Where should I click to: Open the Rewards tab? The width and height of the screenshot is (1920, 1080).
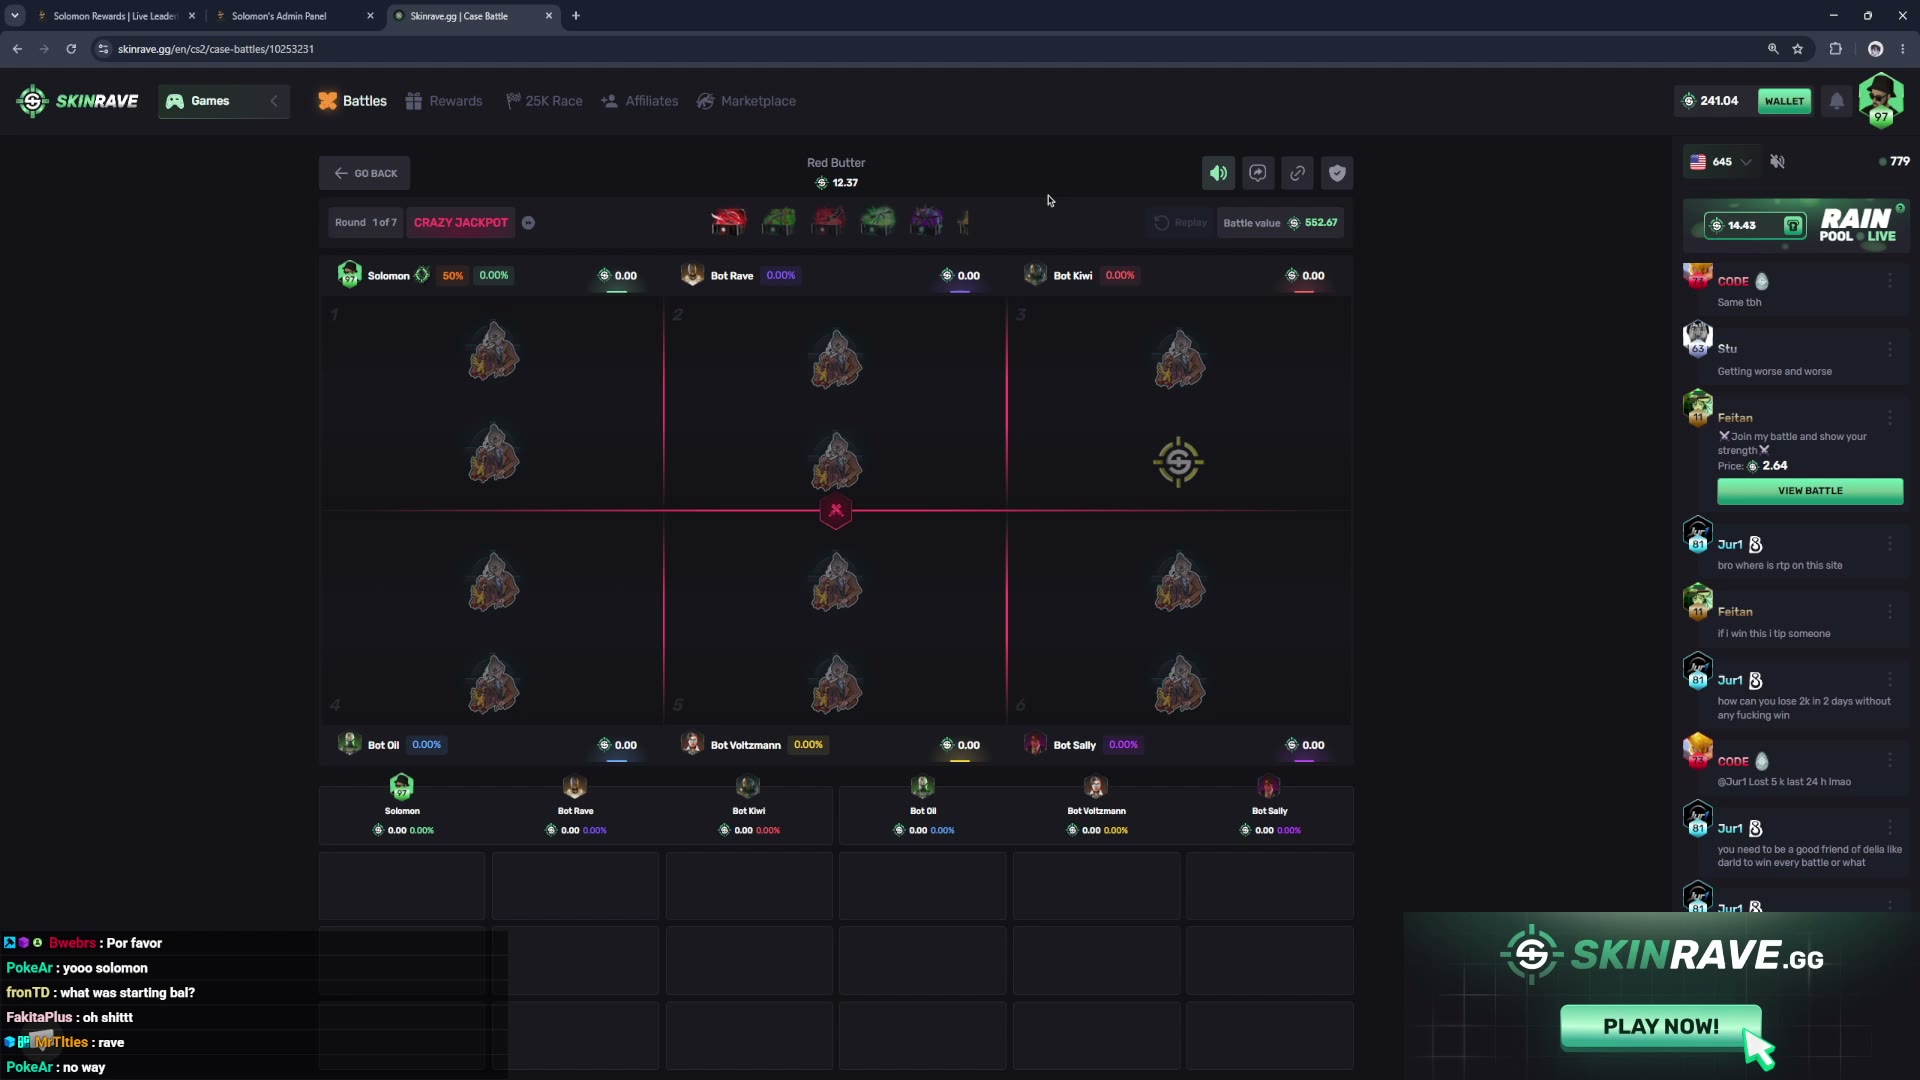[444, 101]
